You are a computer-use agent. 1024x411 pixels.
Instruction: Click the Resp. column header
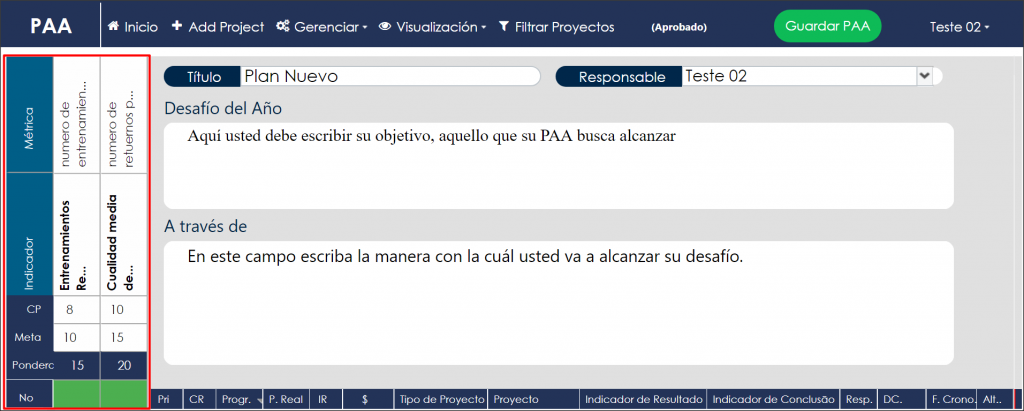[x=859, y=399]
